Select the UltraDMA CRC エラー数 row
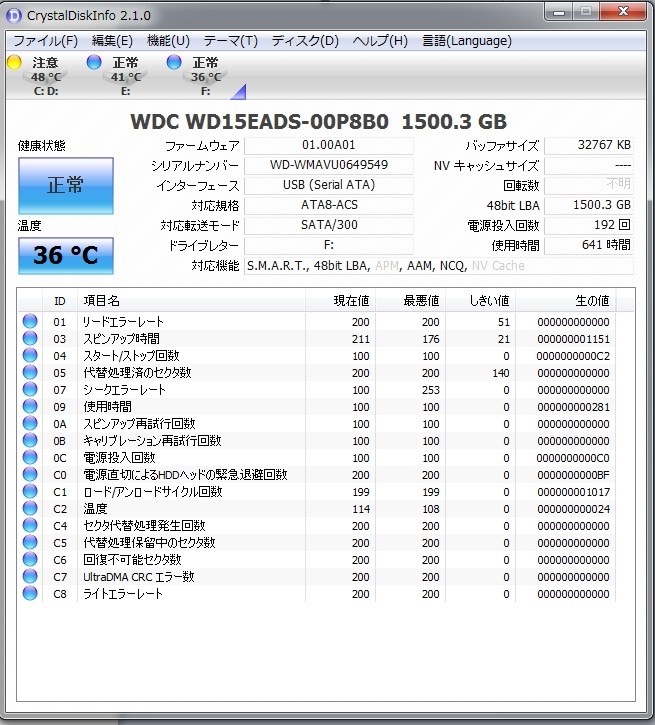This screenshot has width=655, height=725. click(317, 577)
